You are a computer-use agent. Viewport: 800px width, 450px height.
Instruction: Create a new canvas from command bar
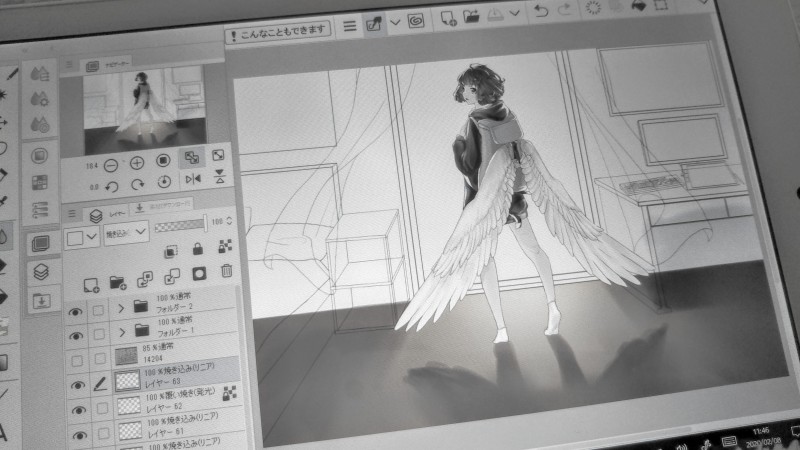[x=448, y=19]
